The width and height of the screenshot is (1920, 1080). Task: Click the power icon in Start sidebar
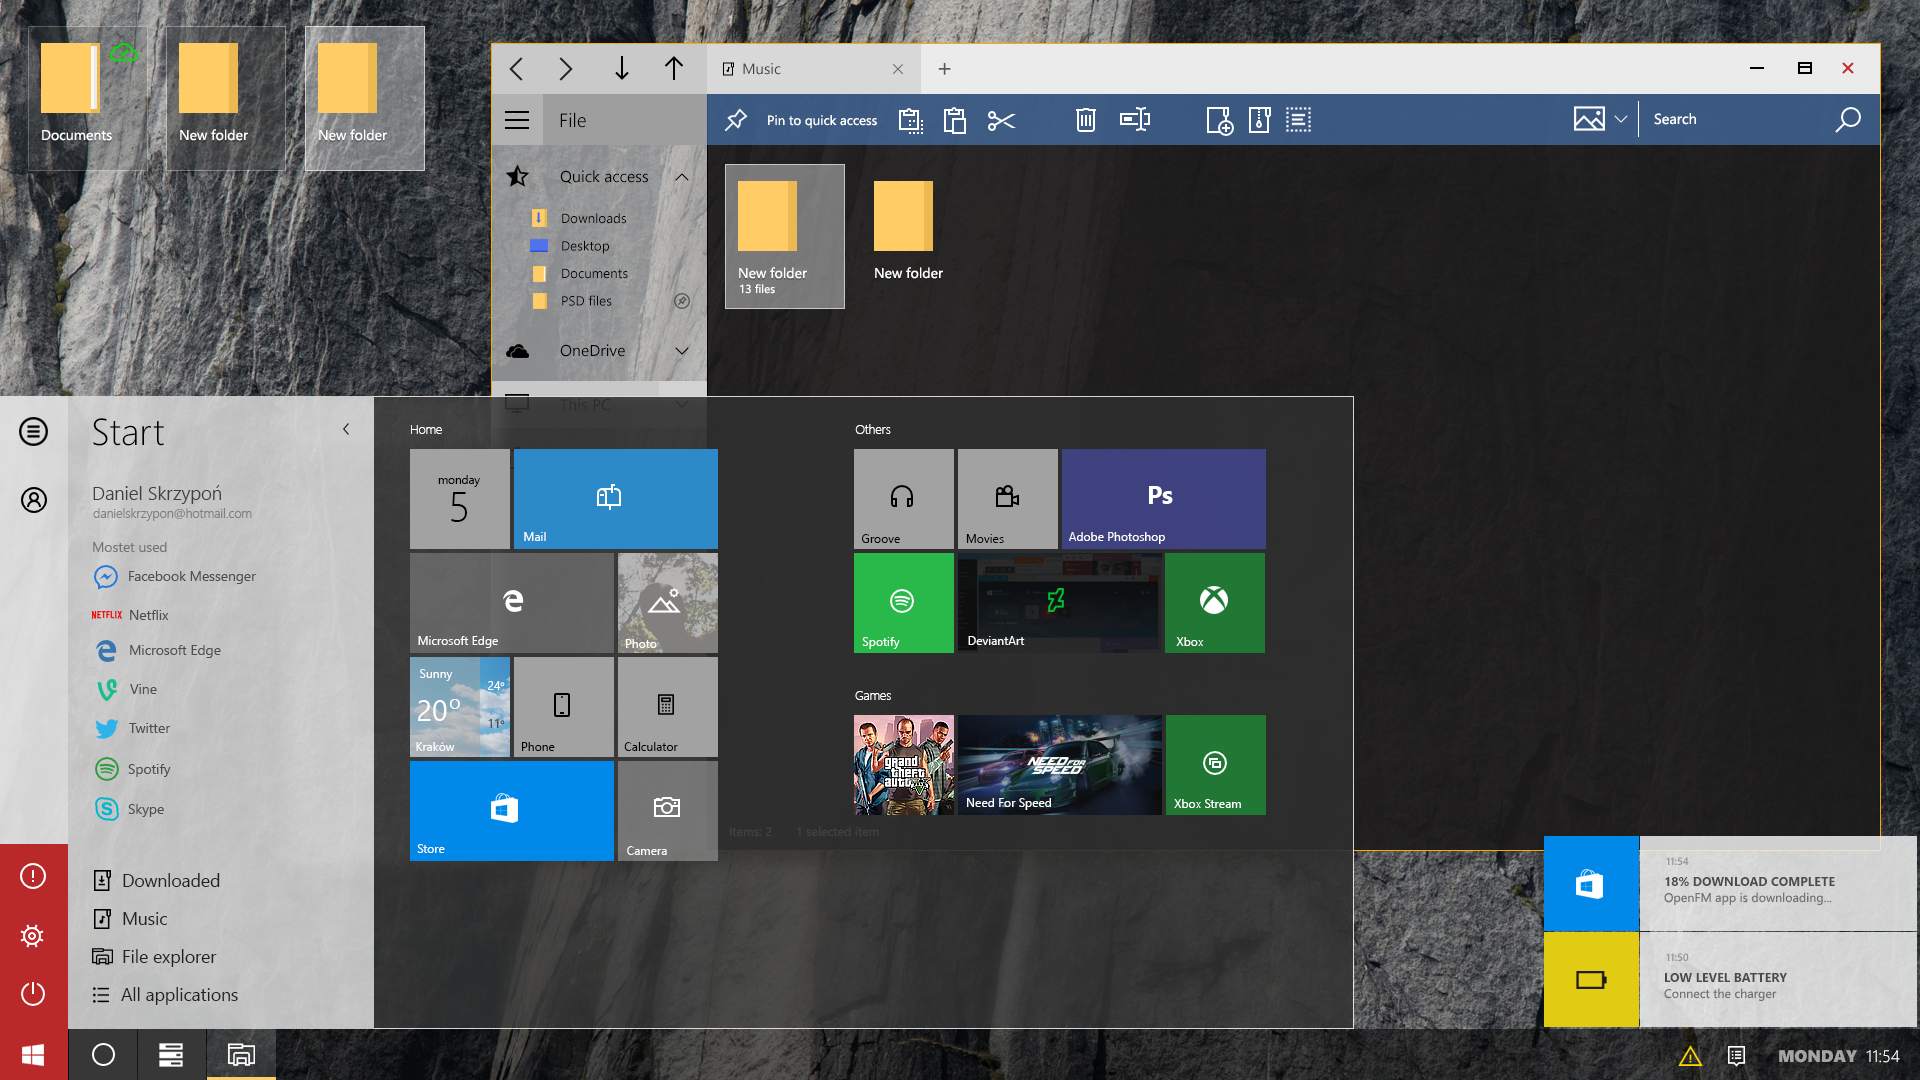(33, 994)
